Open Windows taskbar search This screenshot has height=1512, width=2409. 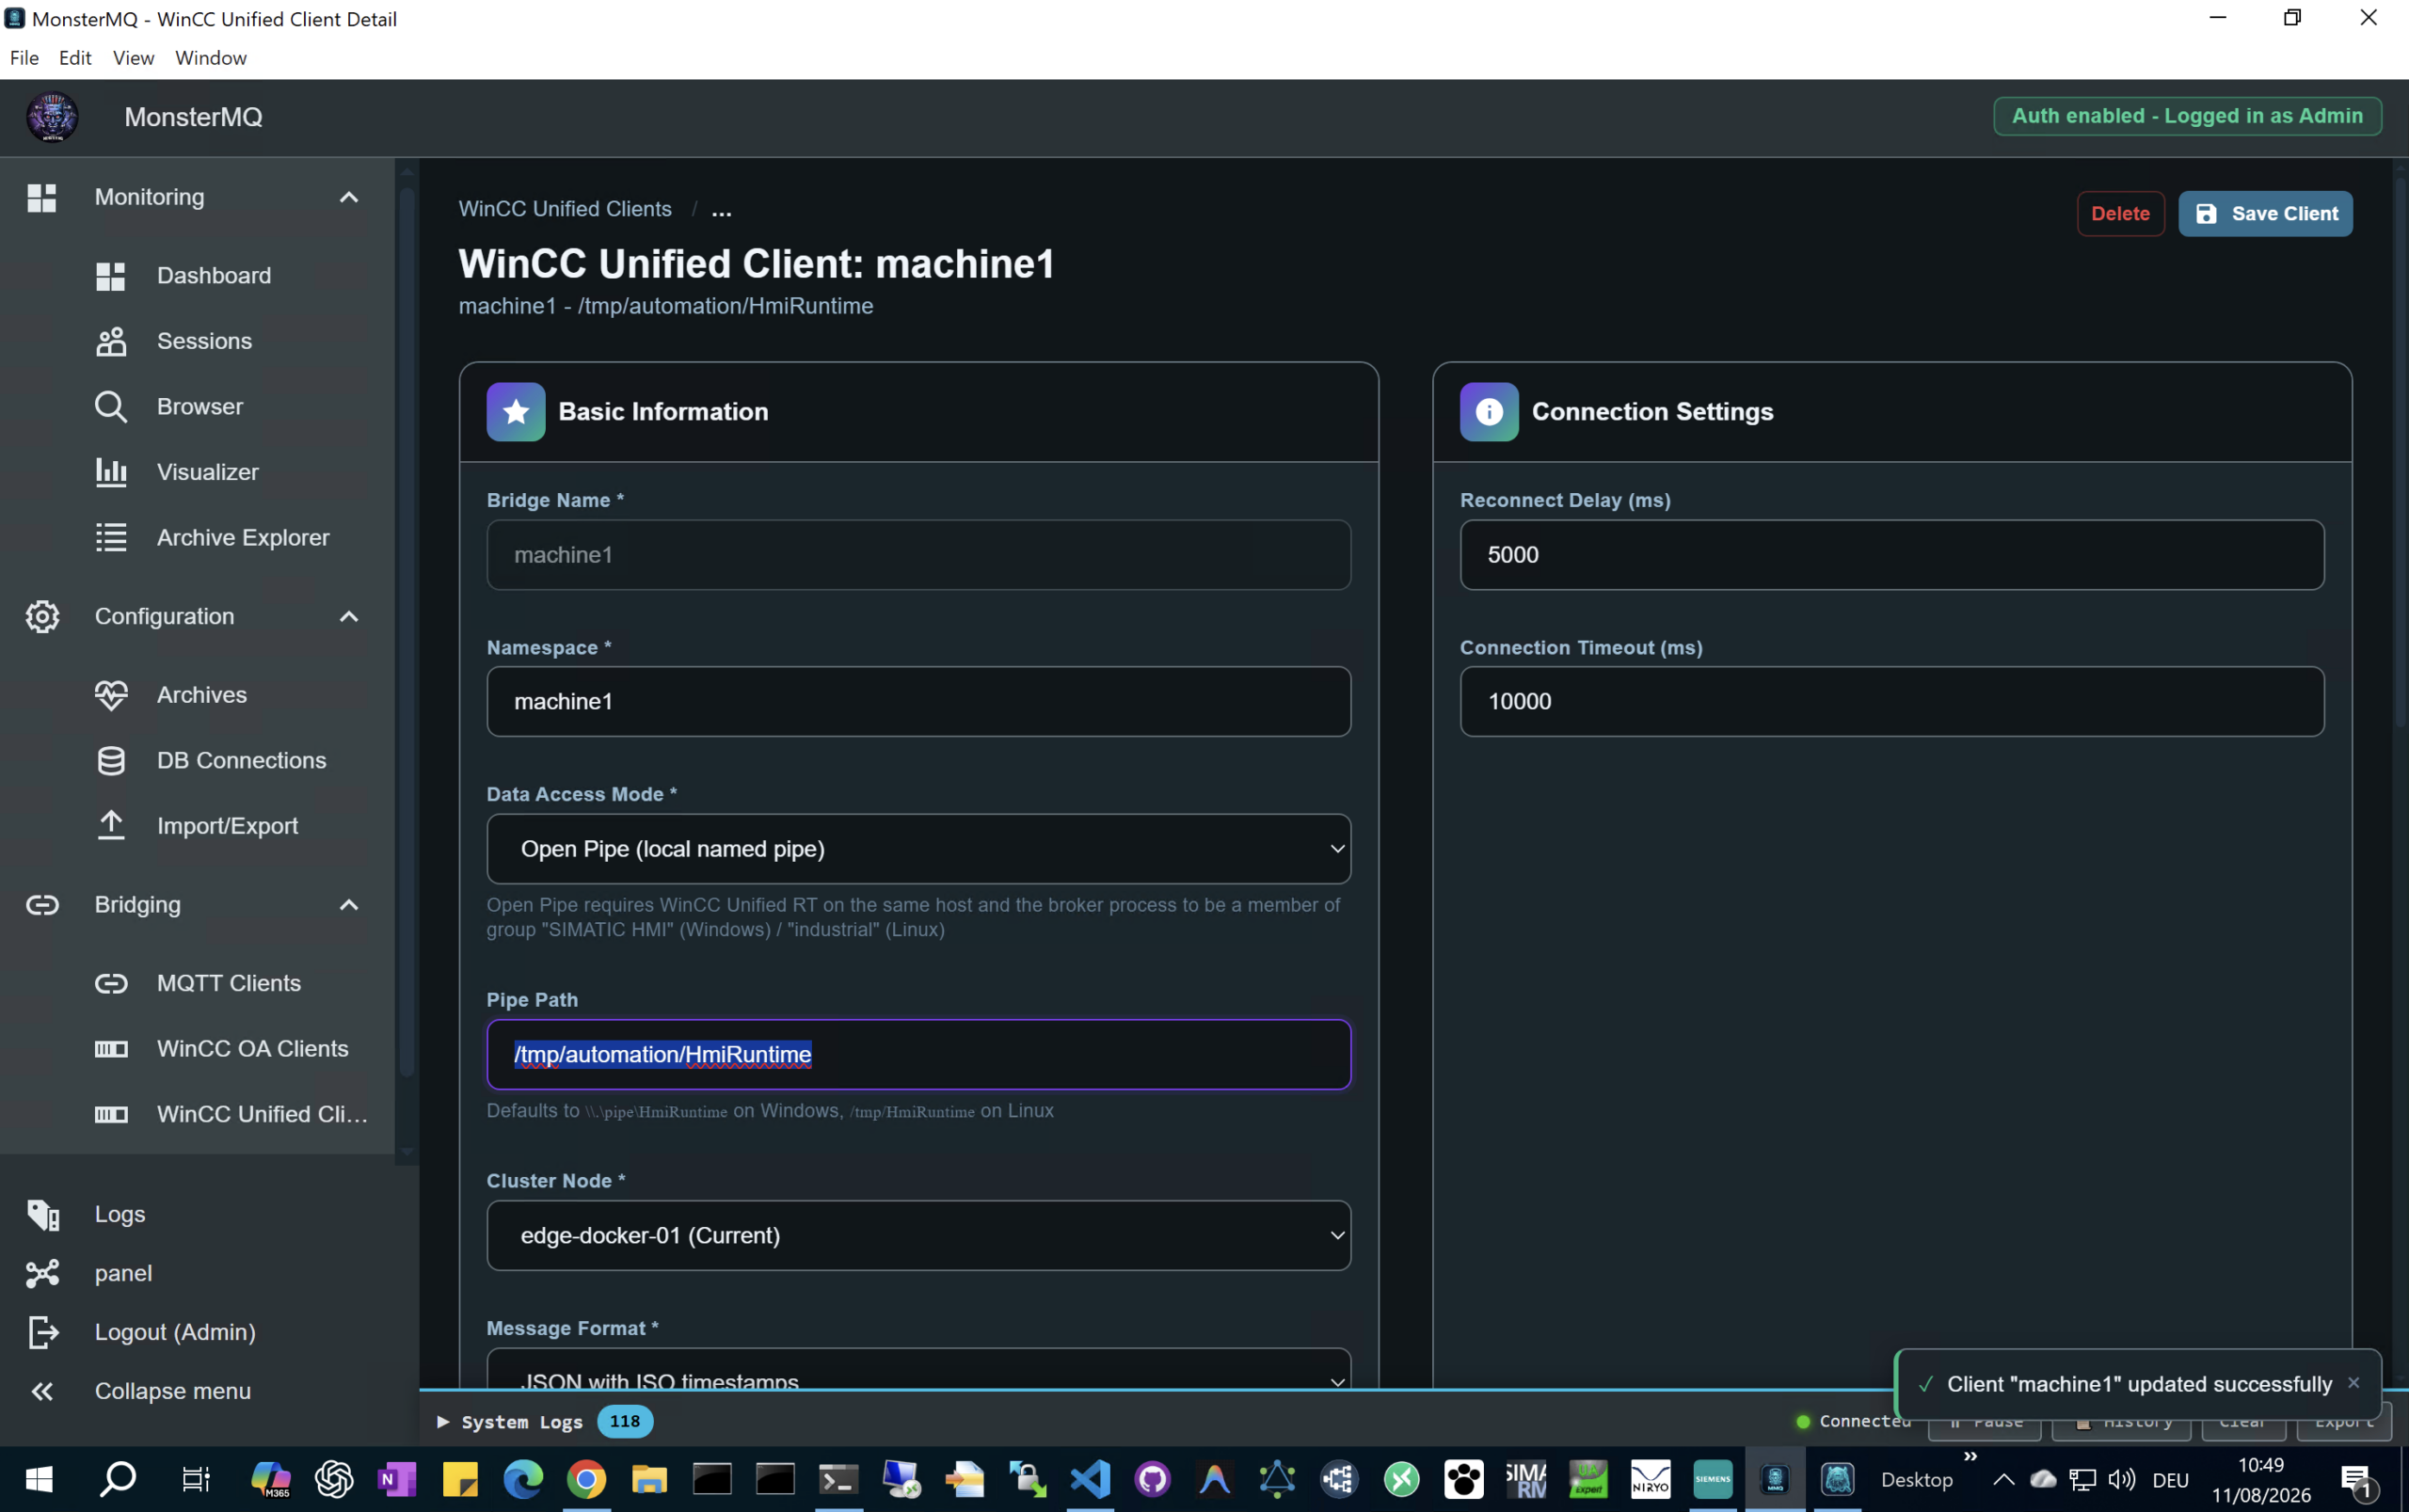tap(118, 1479)
